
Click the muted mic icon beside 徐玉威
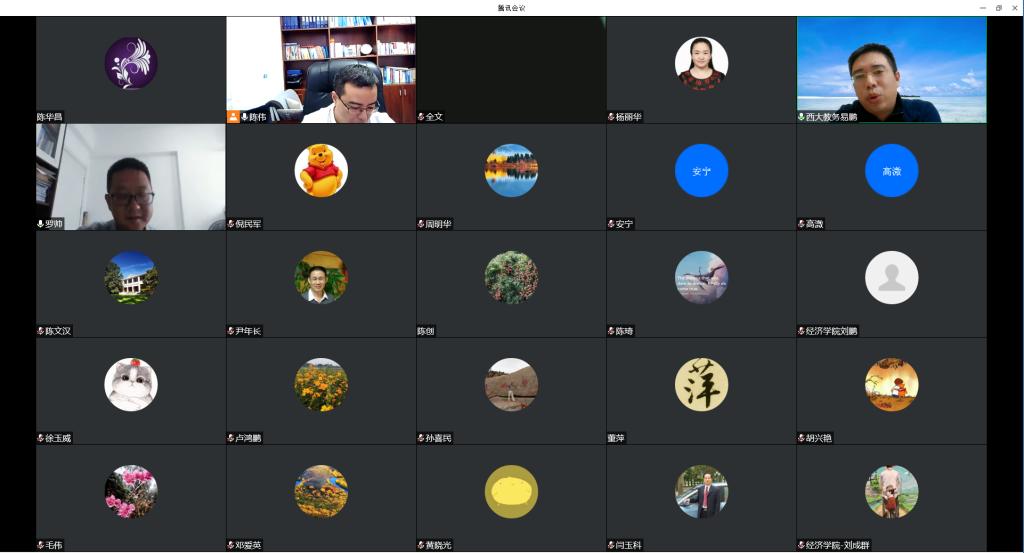coord(41,438)
